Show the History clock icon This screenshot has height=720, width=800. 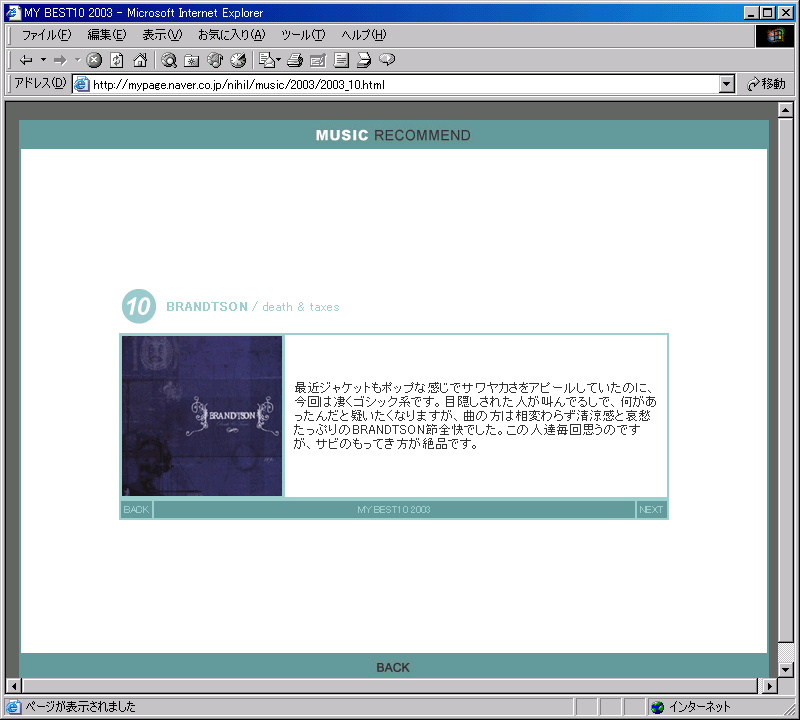tap(238, 60)
